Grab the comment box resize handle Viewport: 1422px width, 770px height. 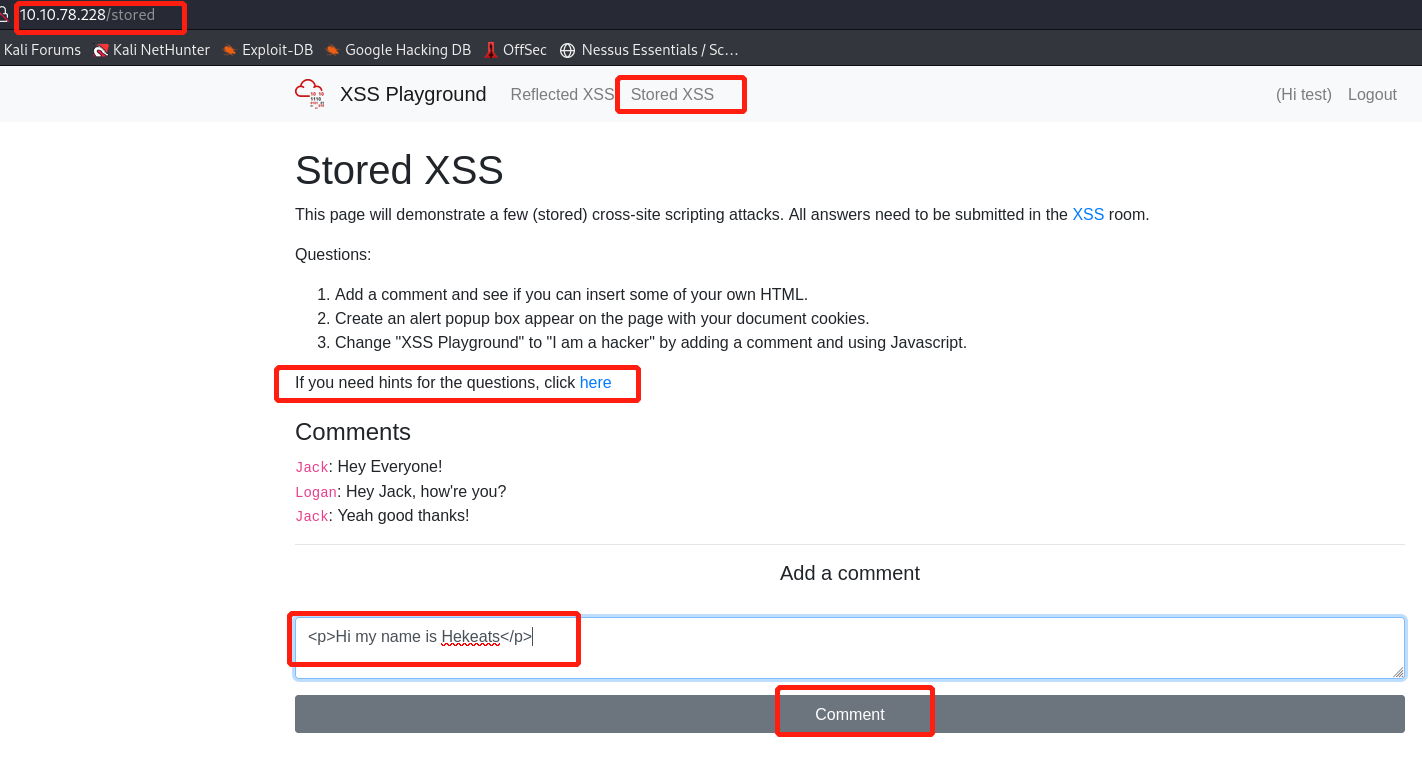pos(1397,672)
